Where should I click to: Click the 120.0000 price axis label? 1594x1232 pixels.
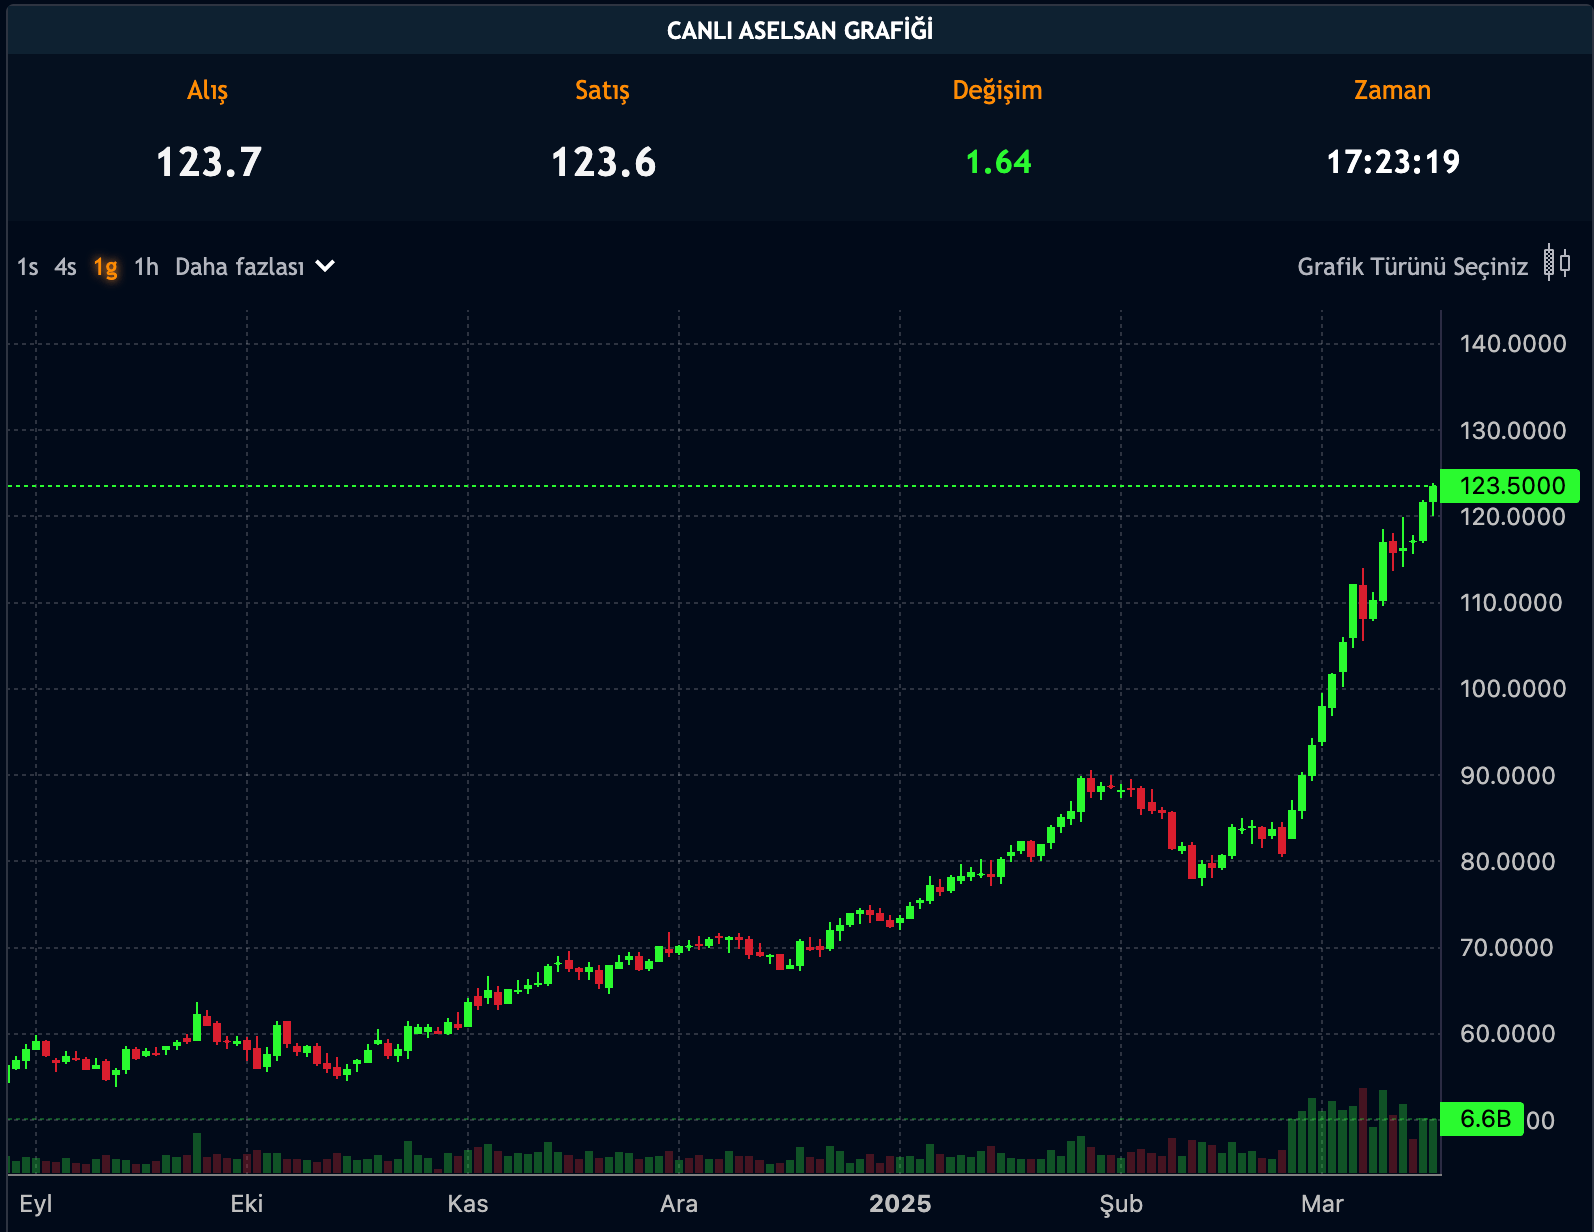point(1513,517)
